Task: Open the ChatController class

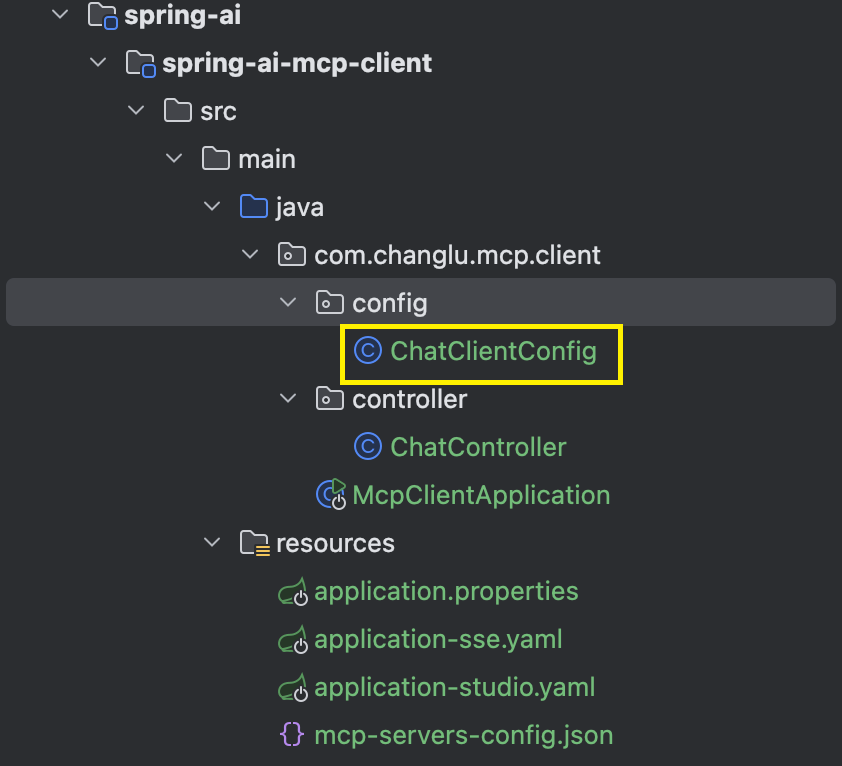Action: (x=478, y=447)
